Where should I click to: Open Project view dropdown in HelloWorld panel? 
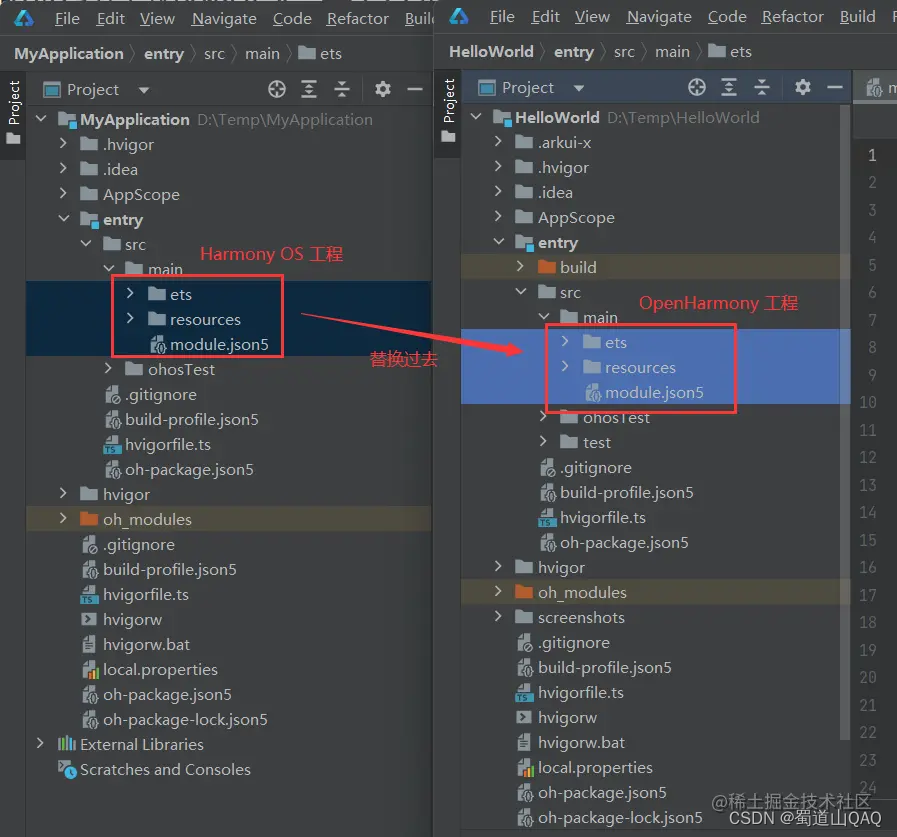click(579, 88)
